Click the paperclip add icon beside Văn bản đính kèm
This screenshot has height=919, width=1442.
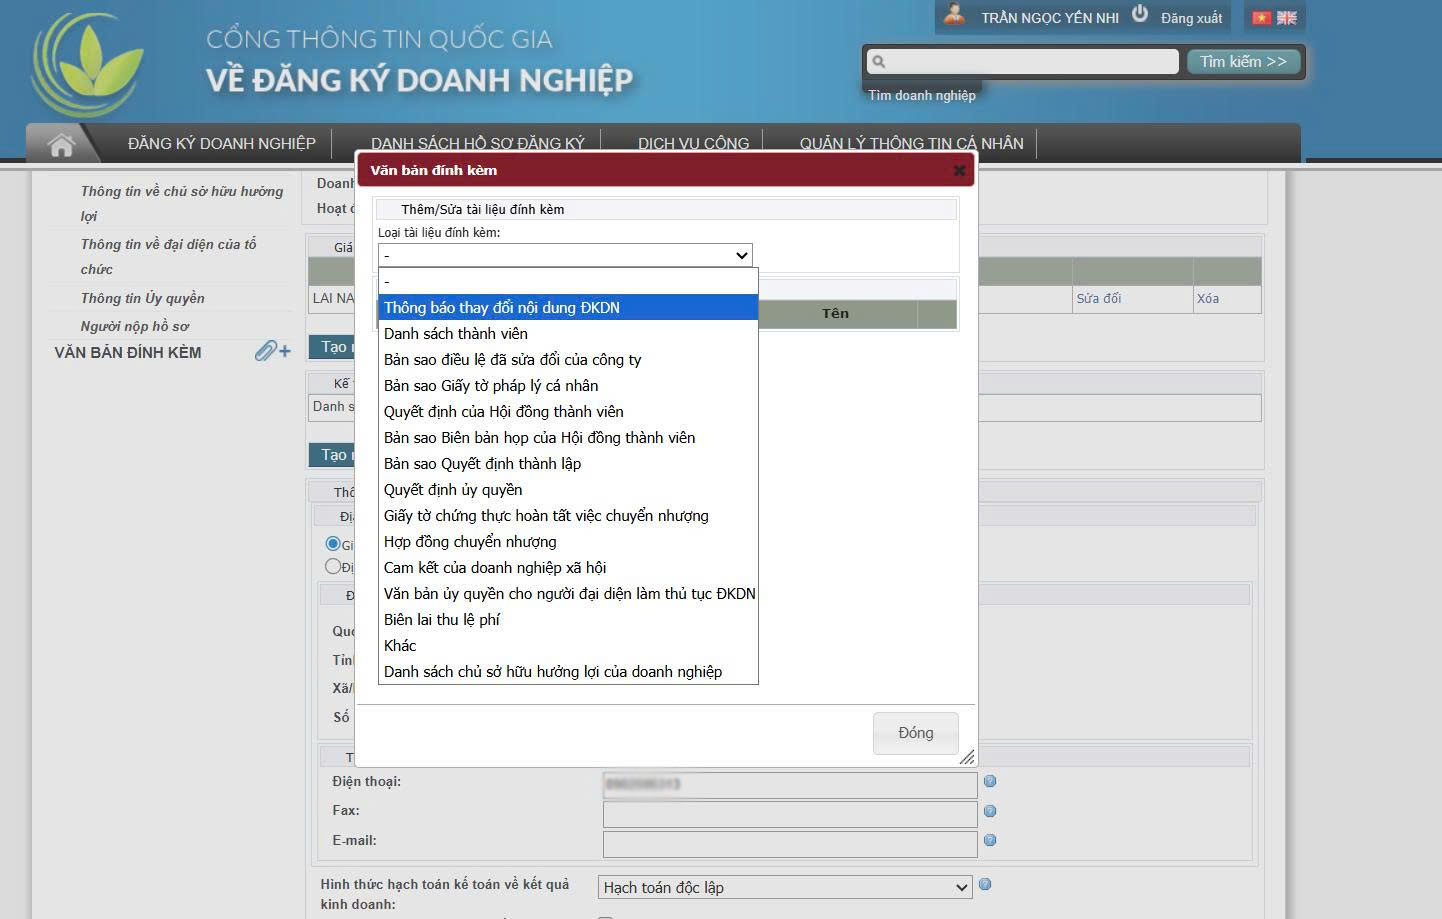click(271, 351)
